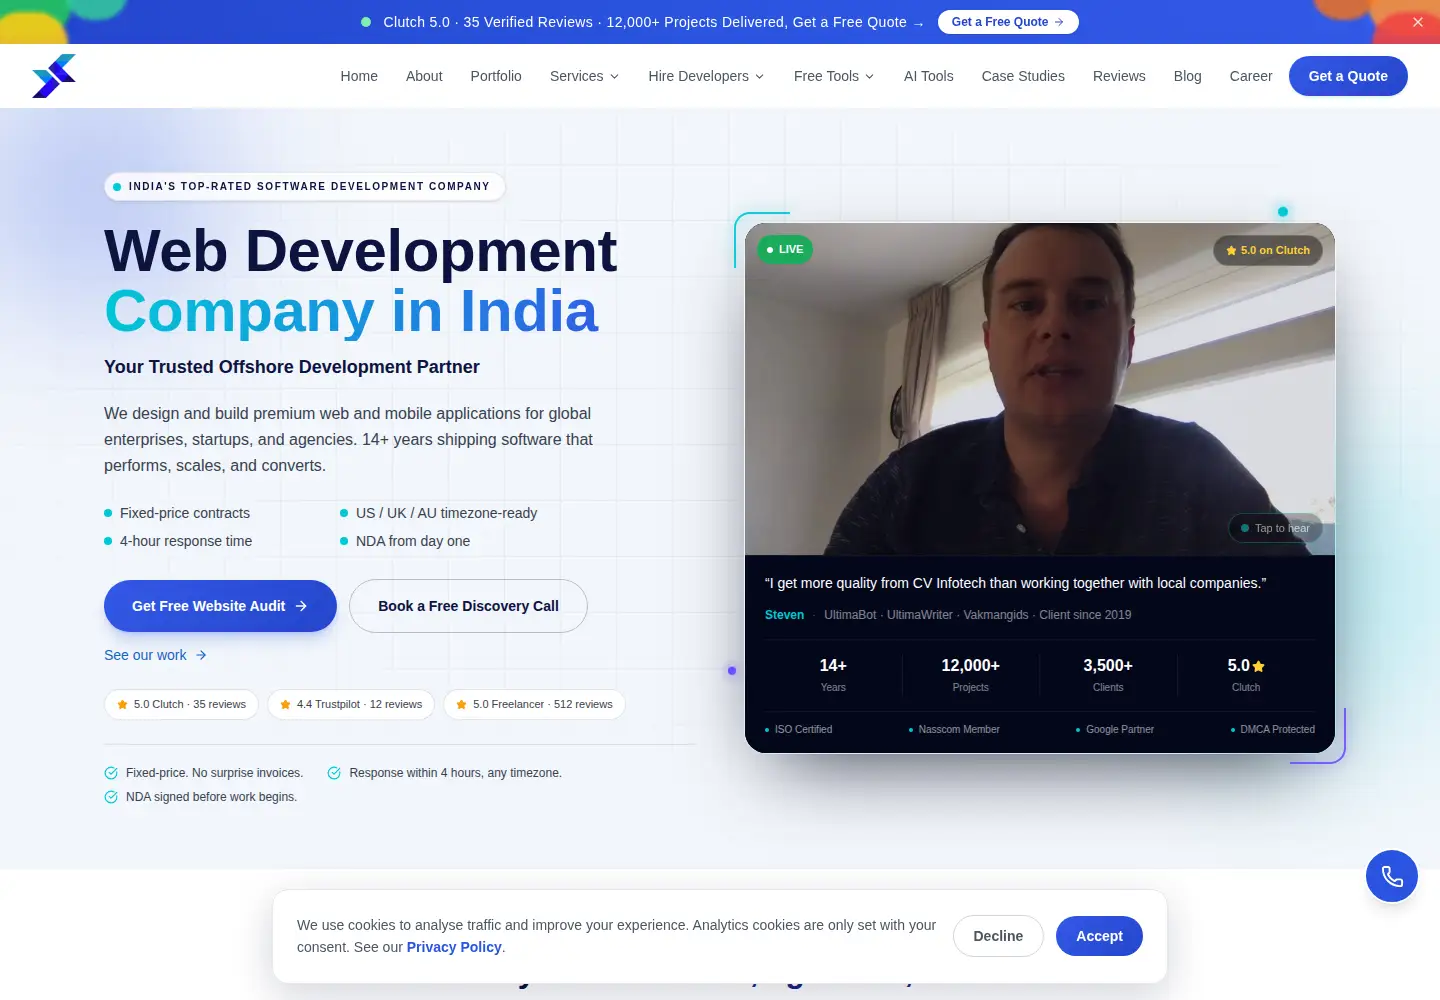This screenshot has height=1000, width=1440.
Task: Click the 5.0 Clutch star rating stat
Action: tap(1246, 675)
